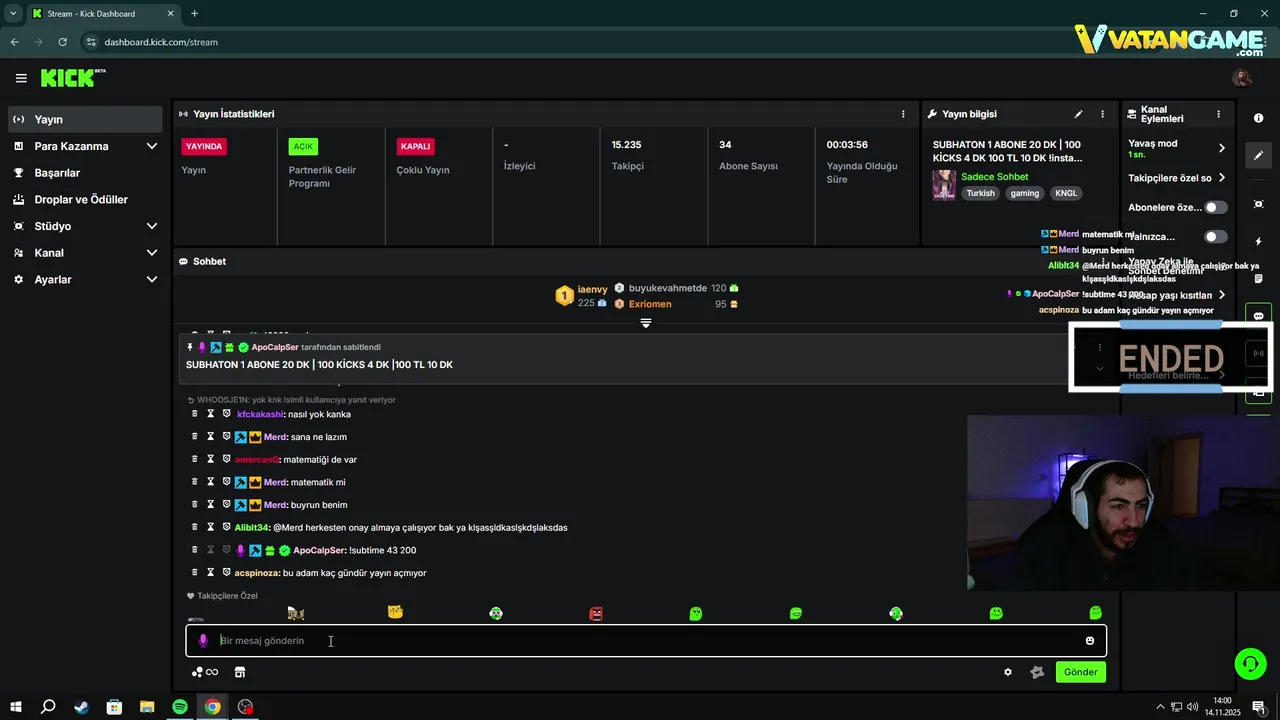1280x720 pixels.
Task: Insert the yellow cat quick emote
Action: click(x=395, y=612)
